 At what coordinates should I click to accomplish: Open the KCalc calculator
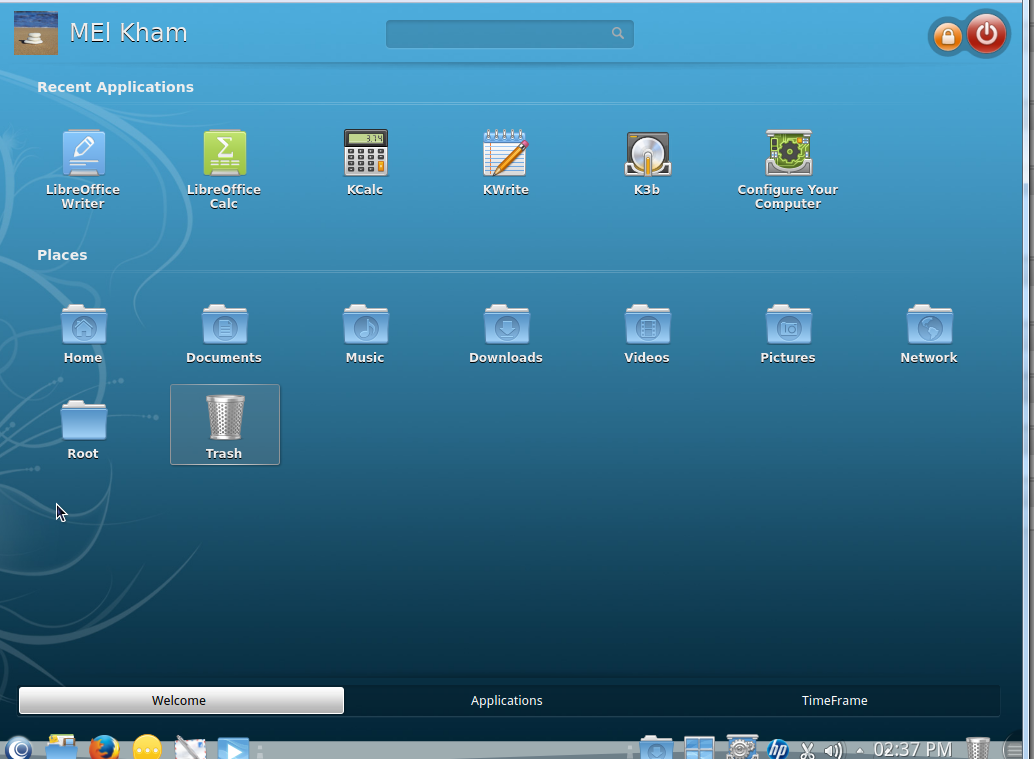[365, 163]
